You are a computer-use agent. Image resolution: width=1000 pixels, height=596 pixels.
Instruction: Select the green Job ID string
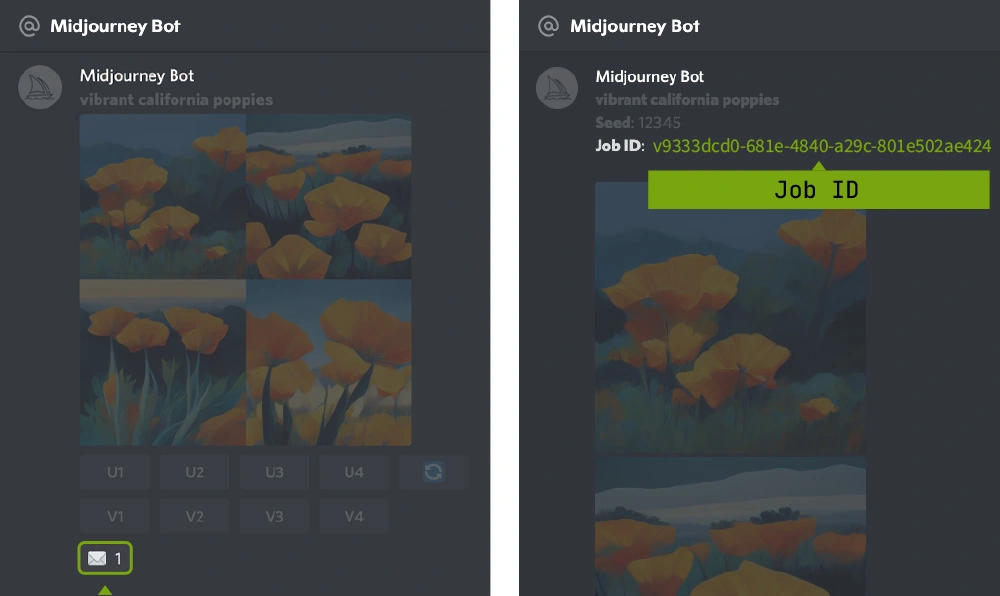821,146
